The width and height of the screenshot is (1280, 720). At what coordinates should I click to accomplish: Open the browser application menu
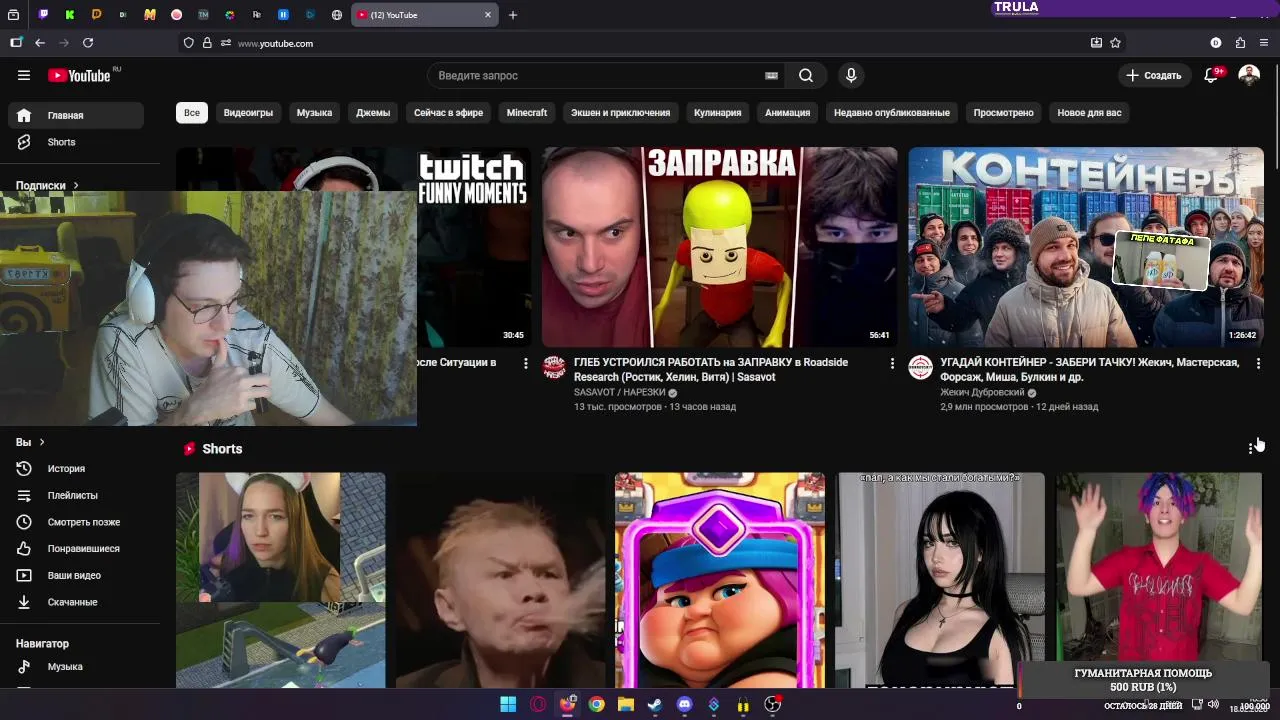[1264, 43]
